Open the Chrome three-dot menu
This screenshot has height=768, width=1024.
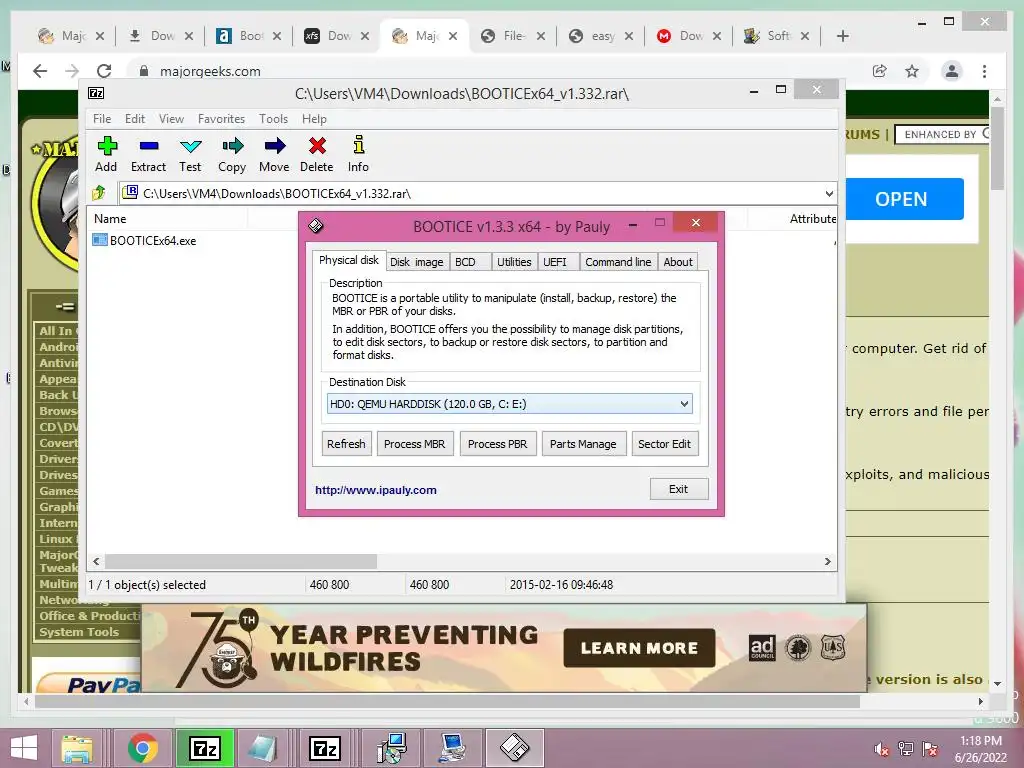[984, 71]
